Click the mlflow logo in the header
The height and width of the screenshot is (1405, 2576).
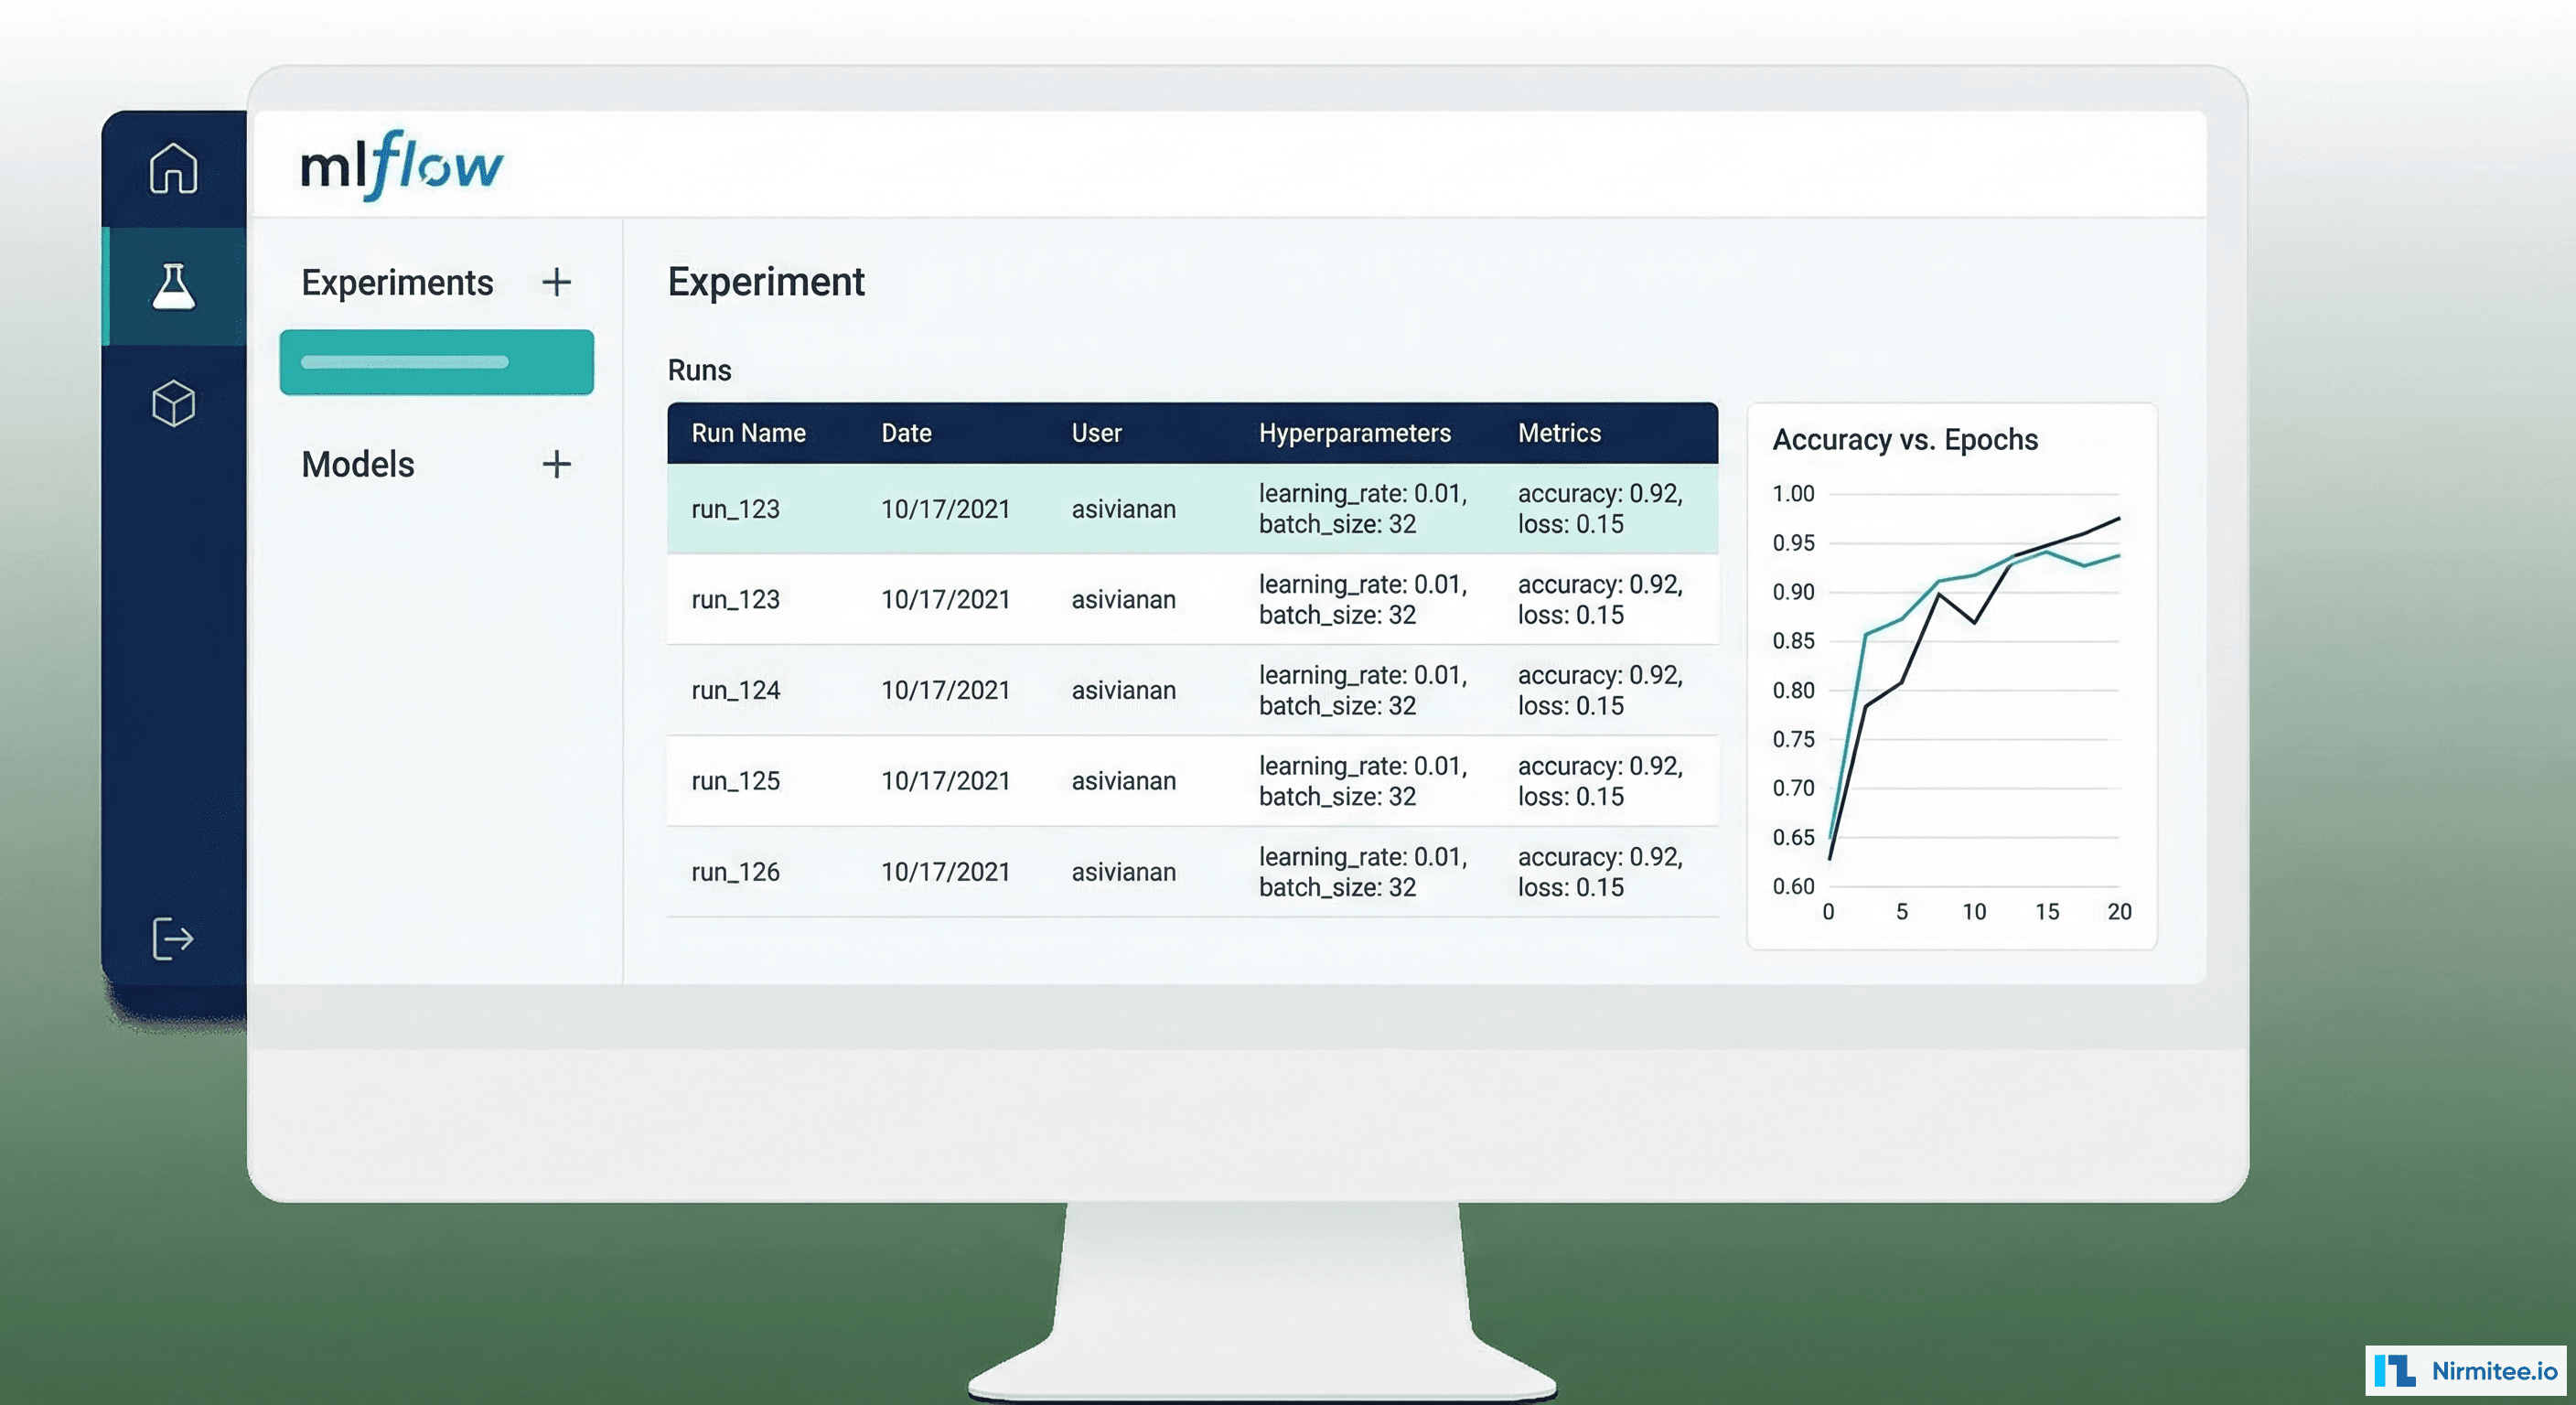click(399, 163)
